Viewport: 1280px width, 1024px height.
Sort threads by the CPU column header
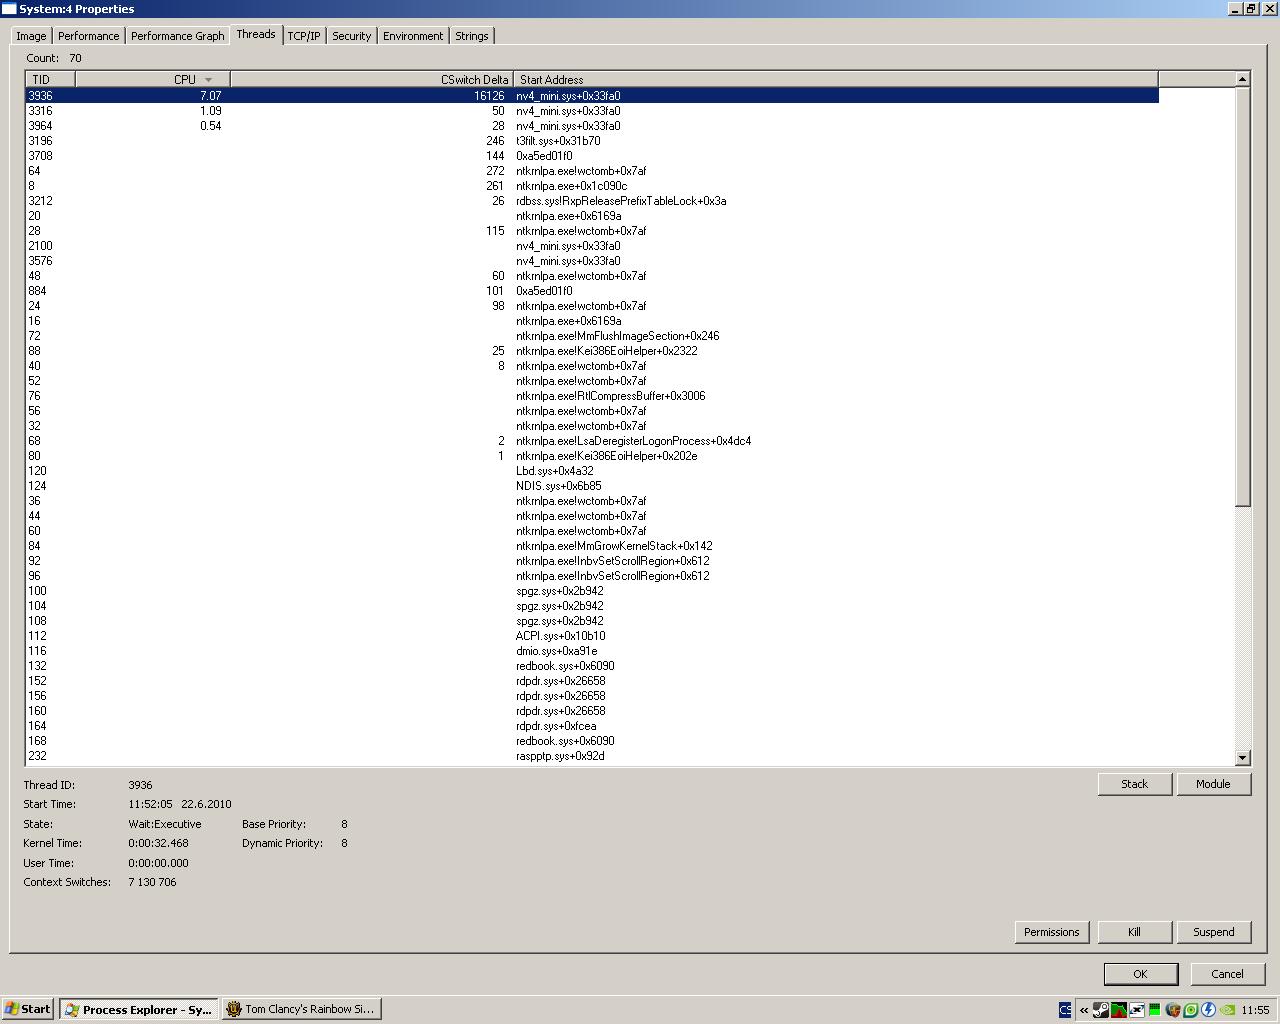pos(152,79)
